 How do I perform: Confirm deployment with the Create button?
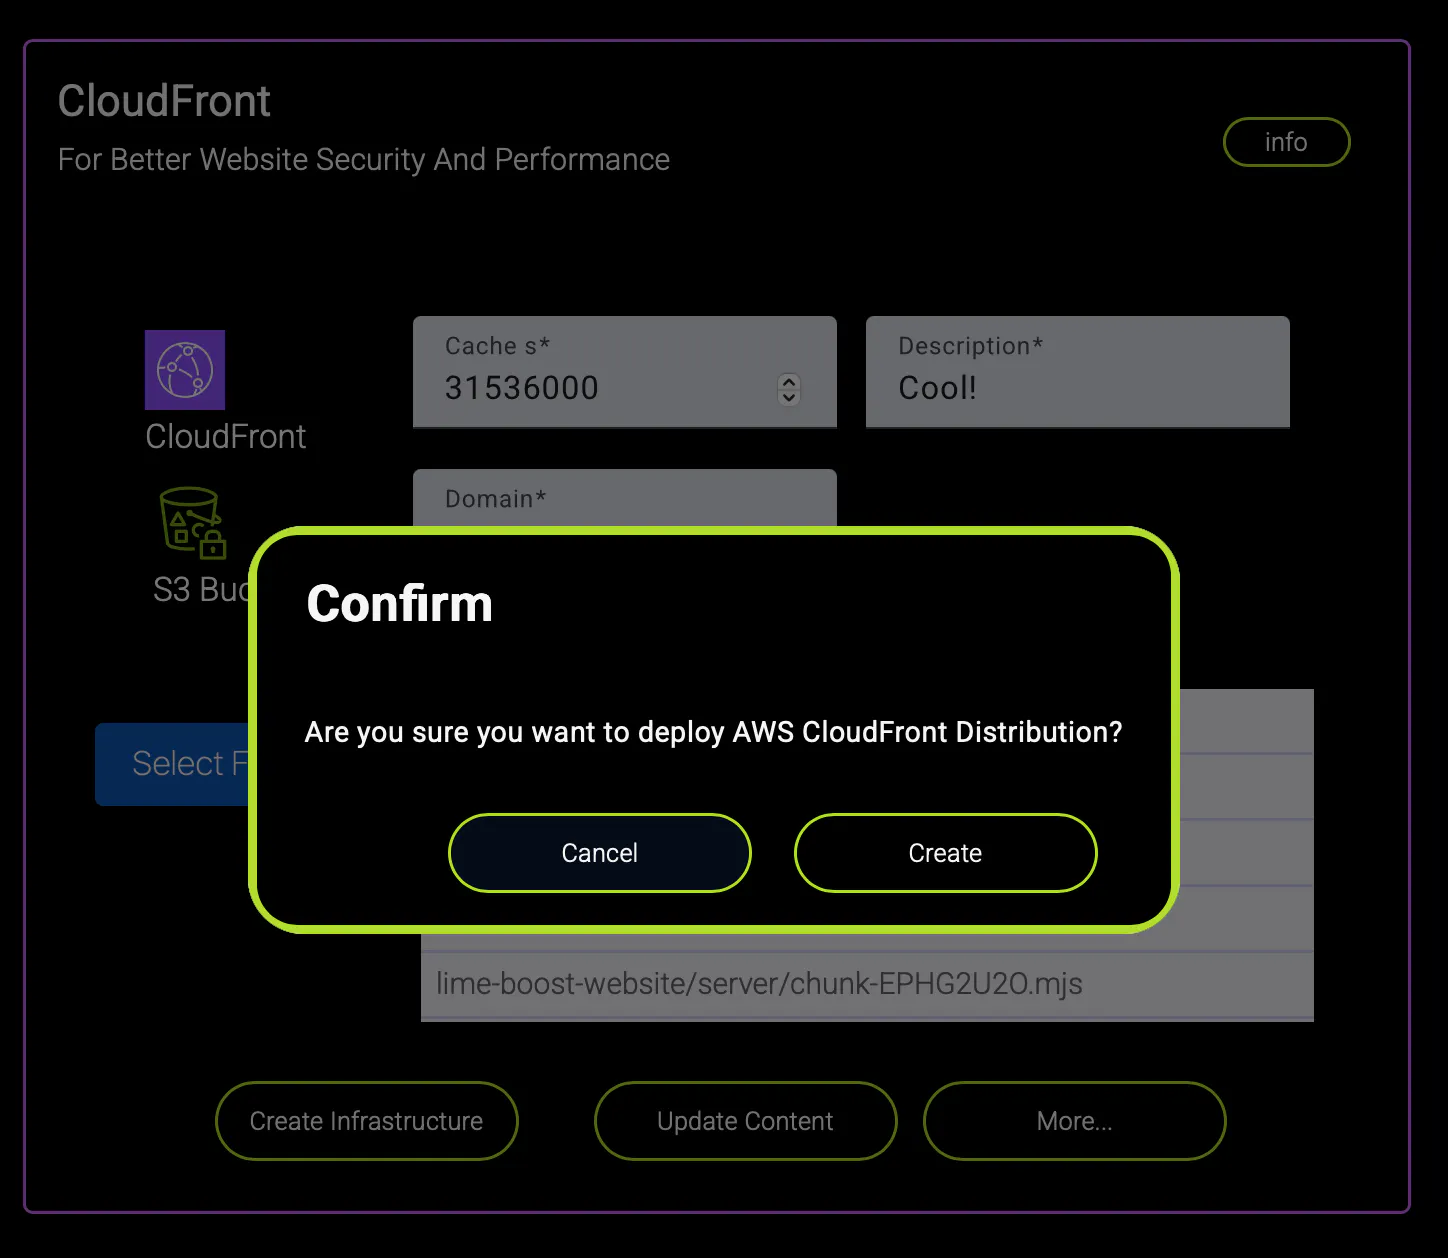tap(945, 853)
